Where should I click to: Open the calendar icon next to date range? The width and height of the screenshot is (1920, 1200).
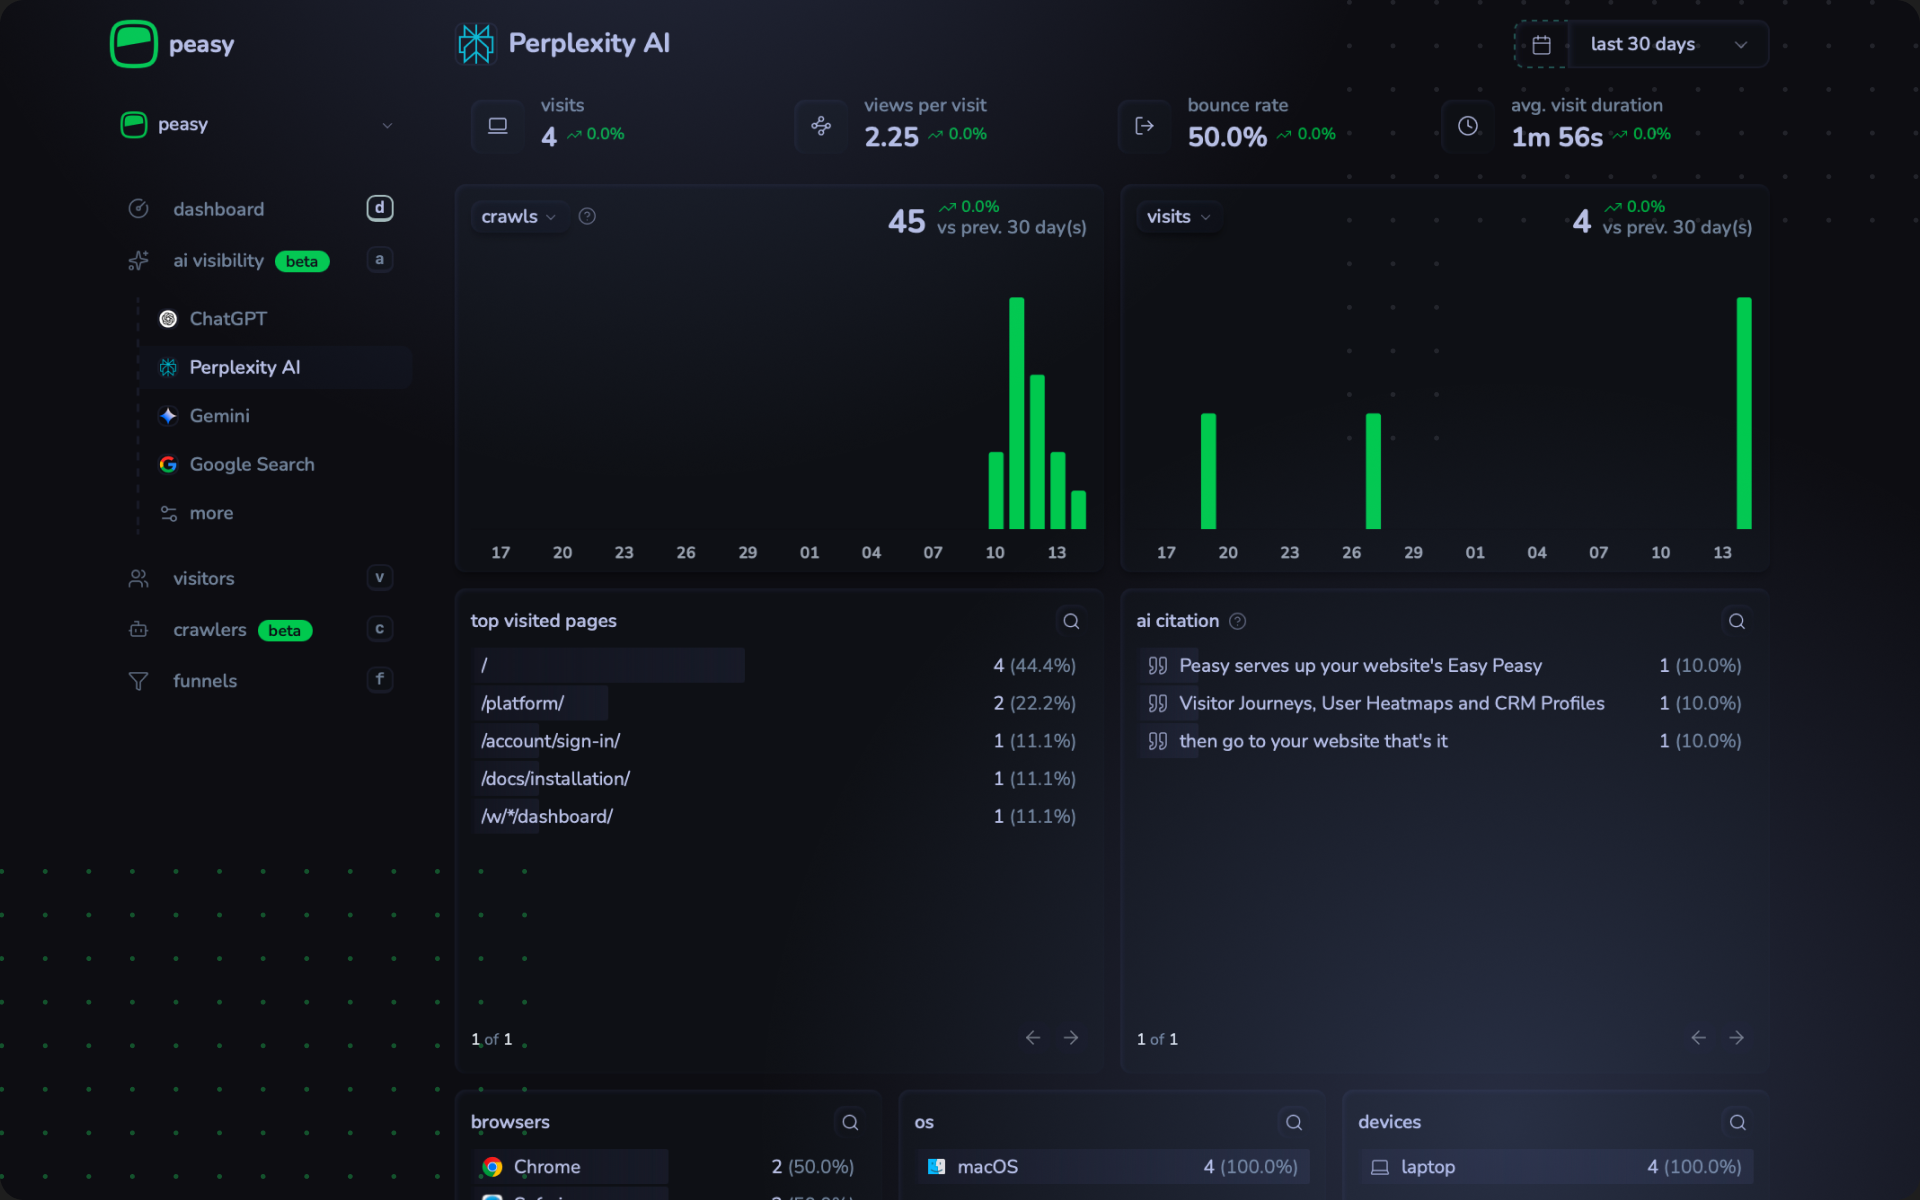(x=1541, y=44)
